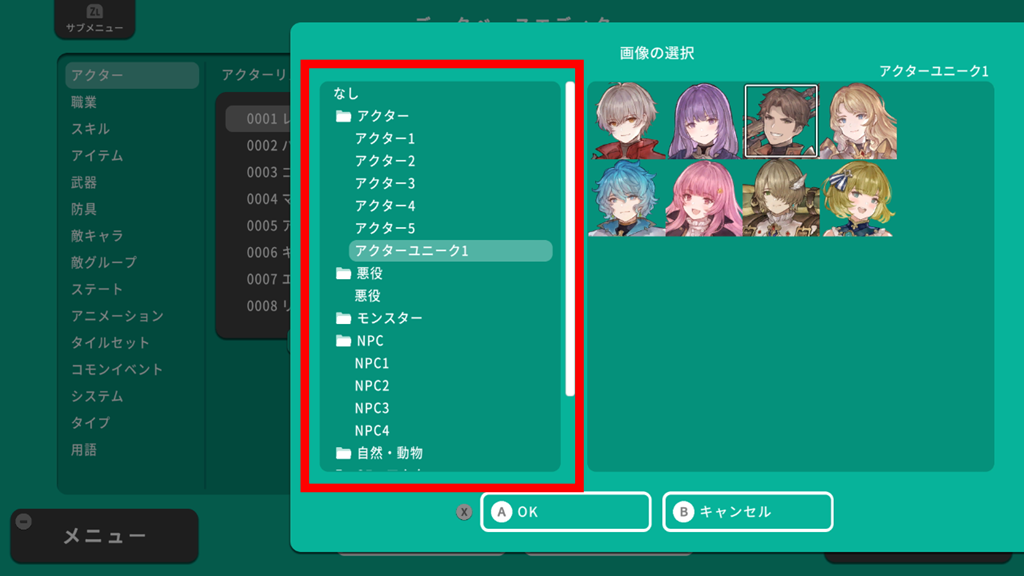Click the X button icon
The height and width of the screenshot is (576, 1024).
464,513
